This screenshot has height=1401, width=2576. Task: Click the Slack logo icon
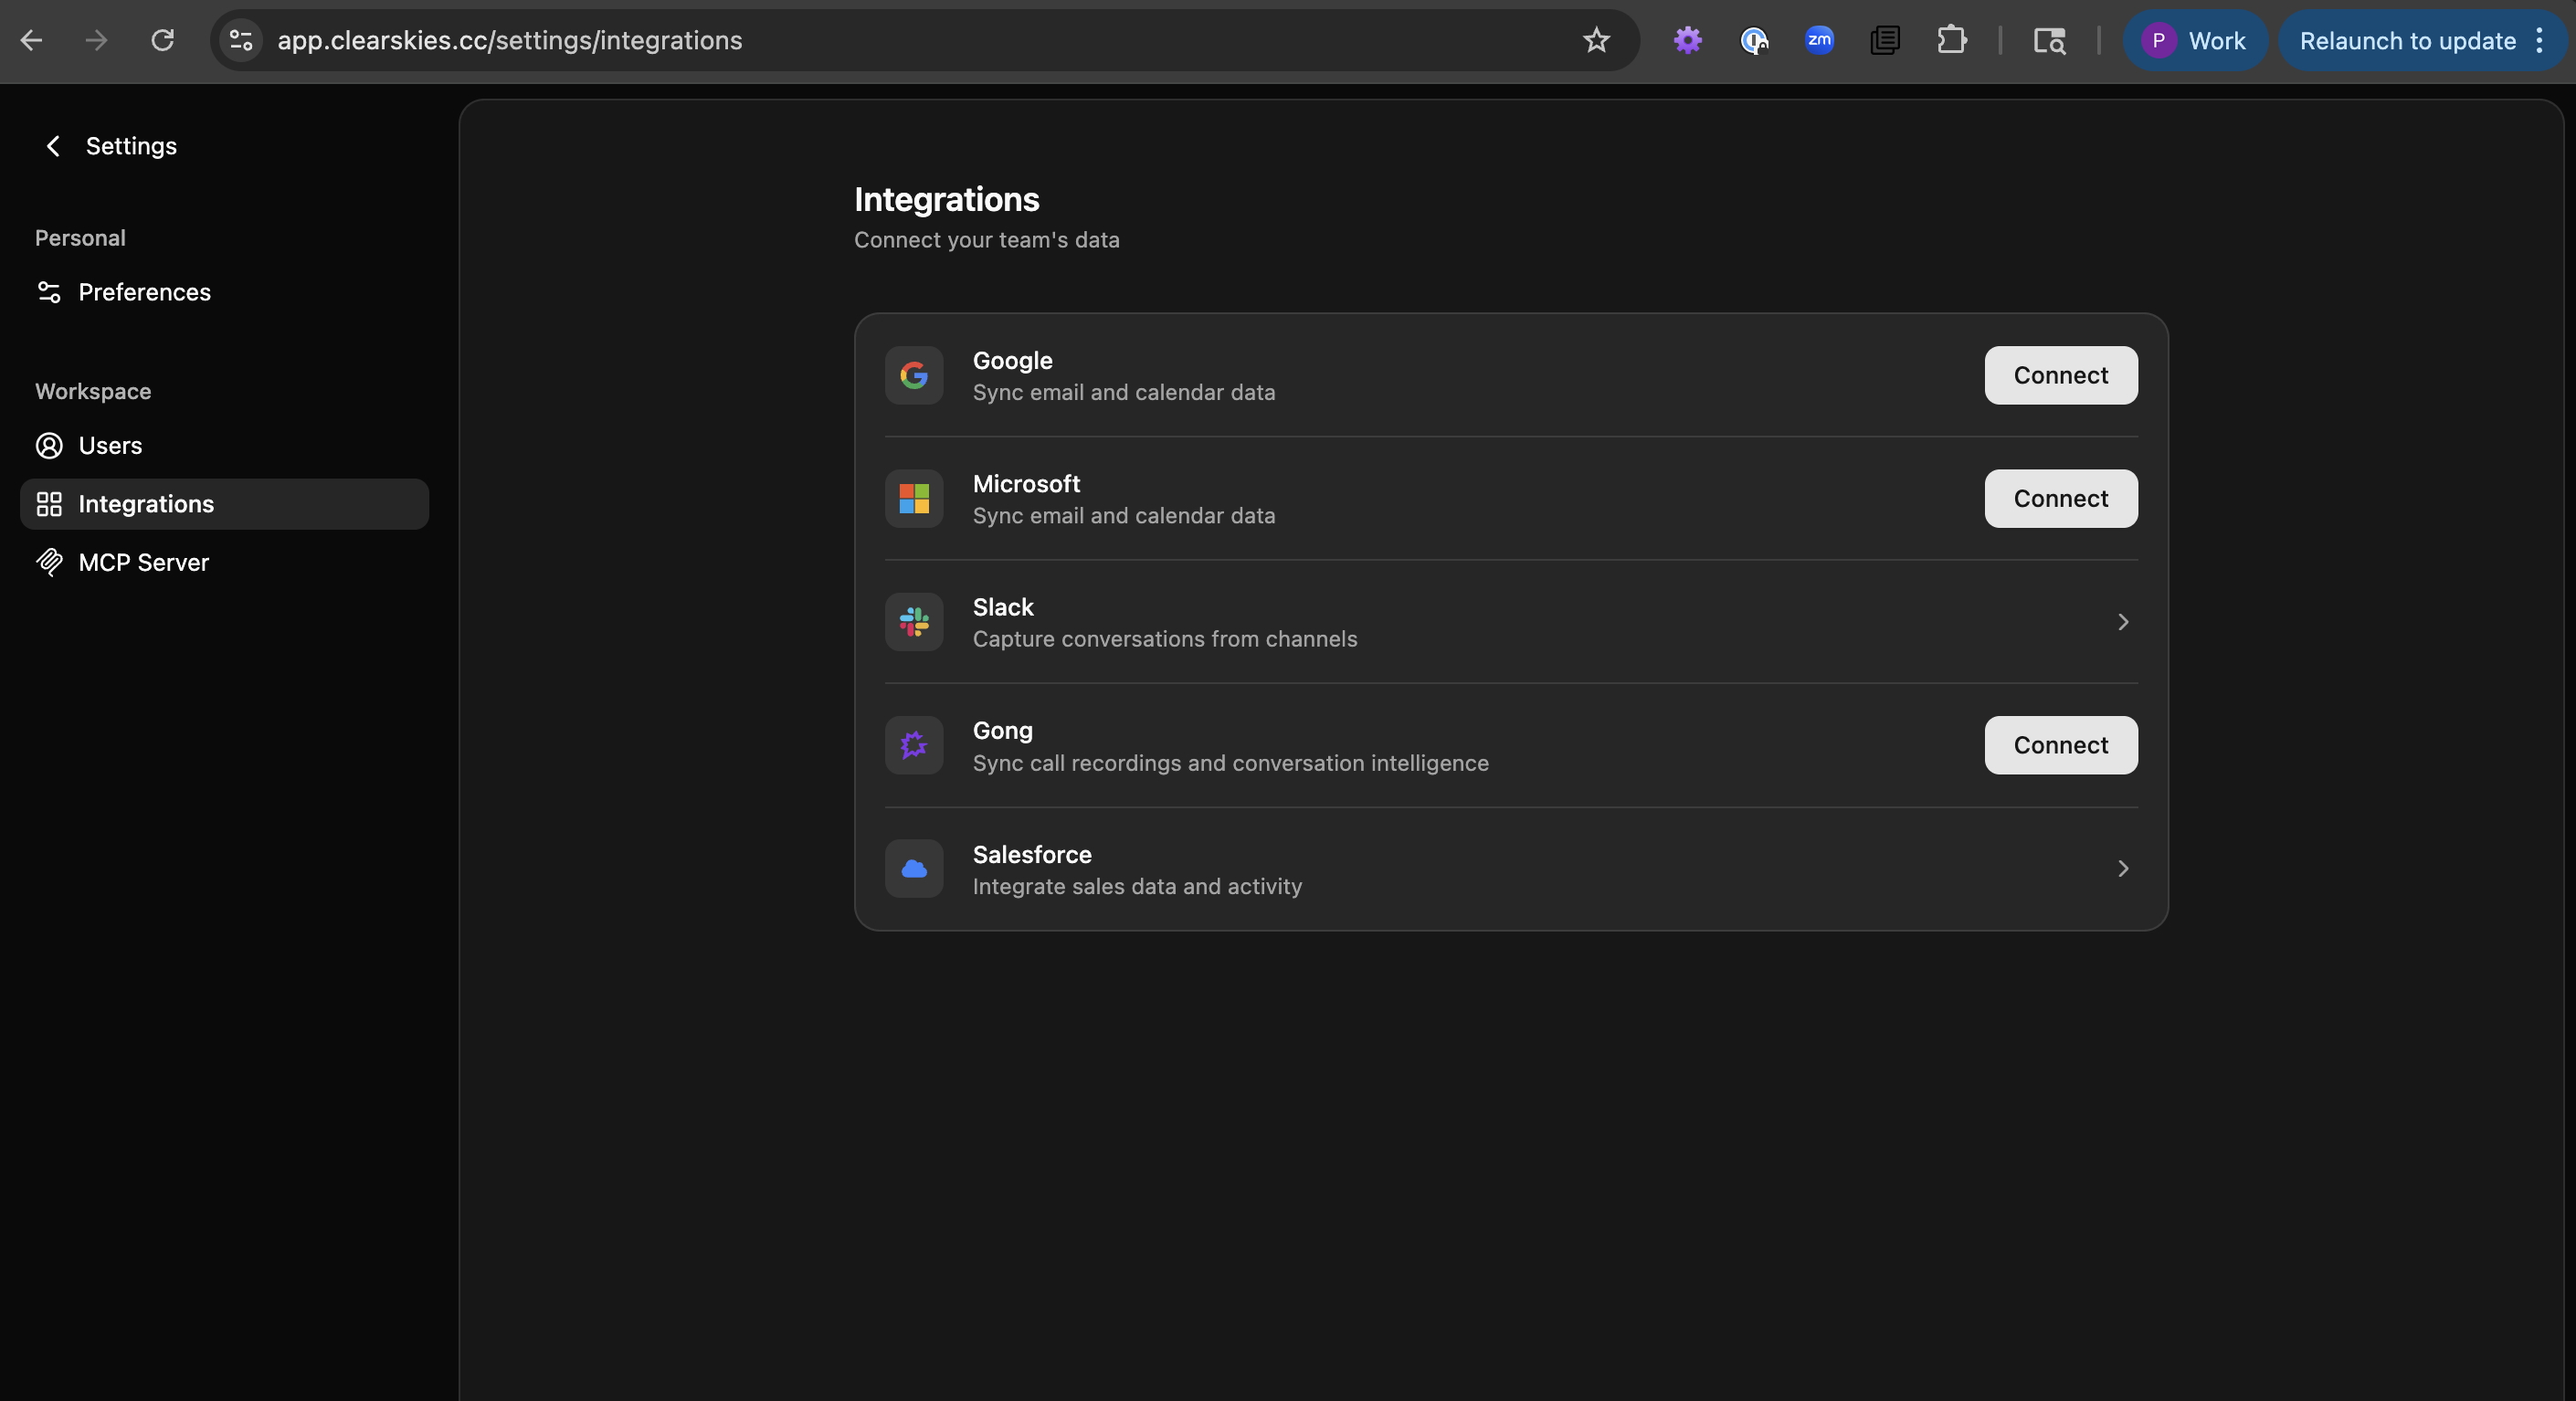coord(913,622)
